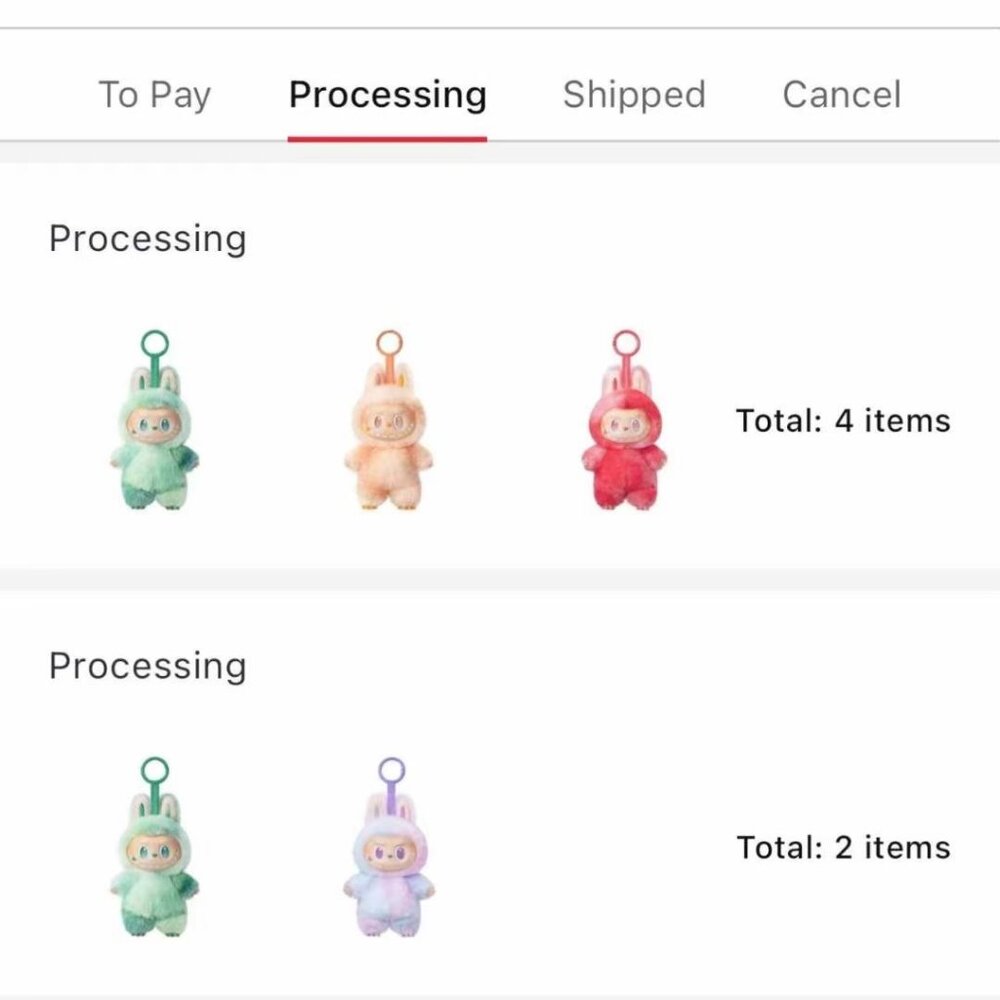Switch to the To Pay tab
Screen dimensions: 1000x1000
click(154, 95)
